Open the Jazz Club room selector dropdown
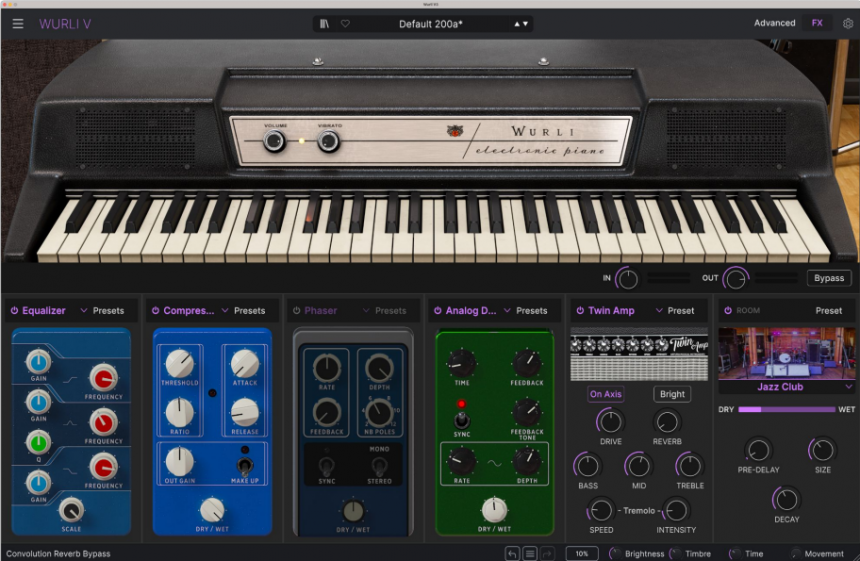Image resolution: width=860 pixels, height=561 pixels. 787,387
